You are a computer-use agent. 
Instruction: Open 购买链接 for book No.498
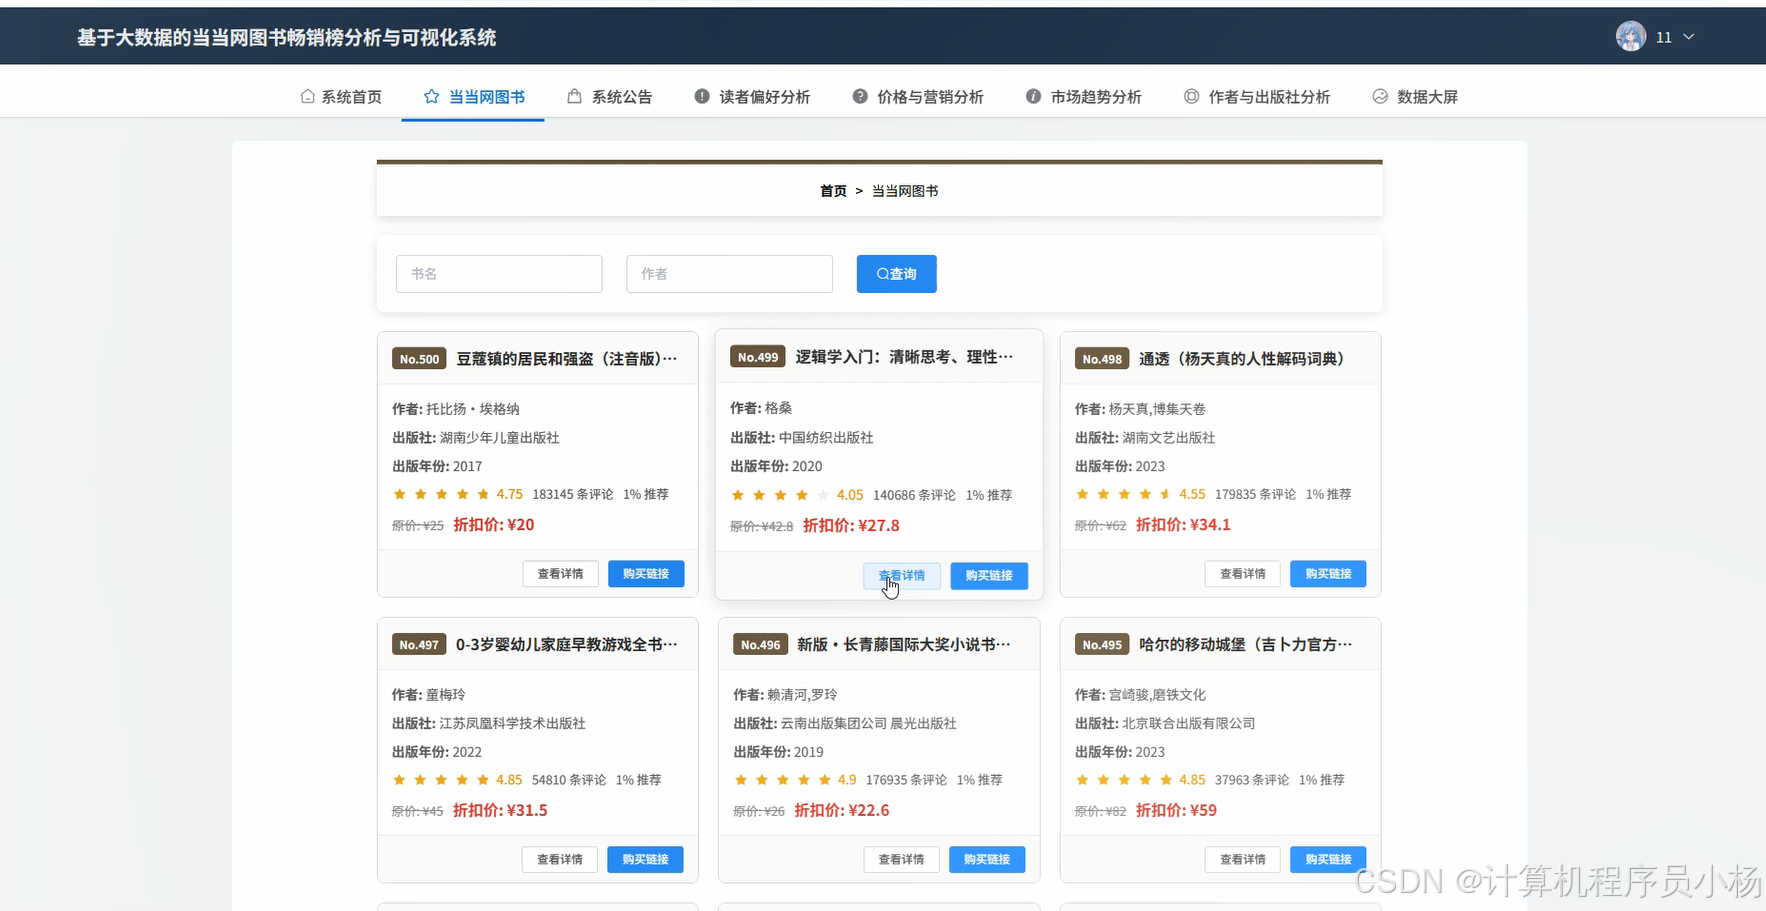coord(1328,574)
